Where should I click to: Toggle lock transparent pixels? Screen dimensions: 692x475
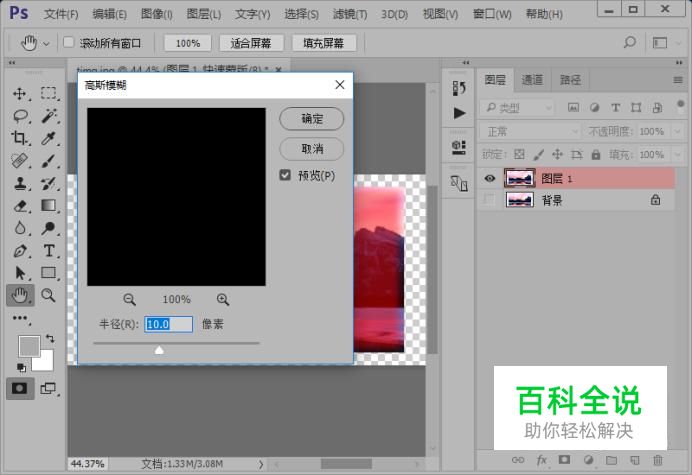[519, 154]
